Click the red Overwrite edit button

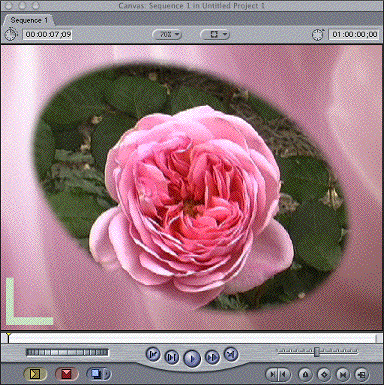[x=66, y=374]
